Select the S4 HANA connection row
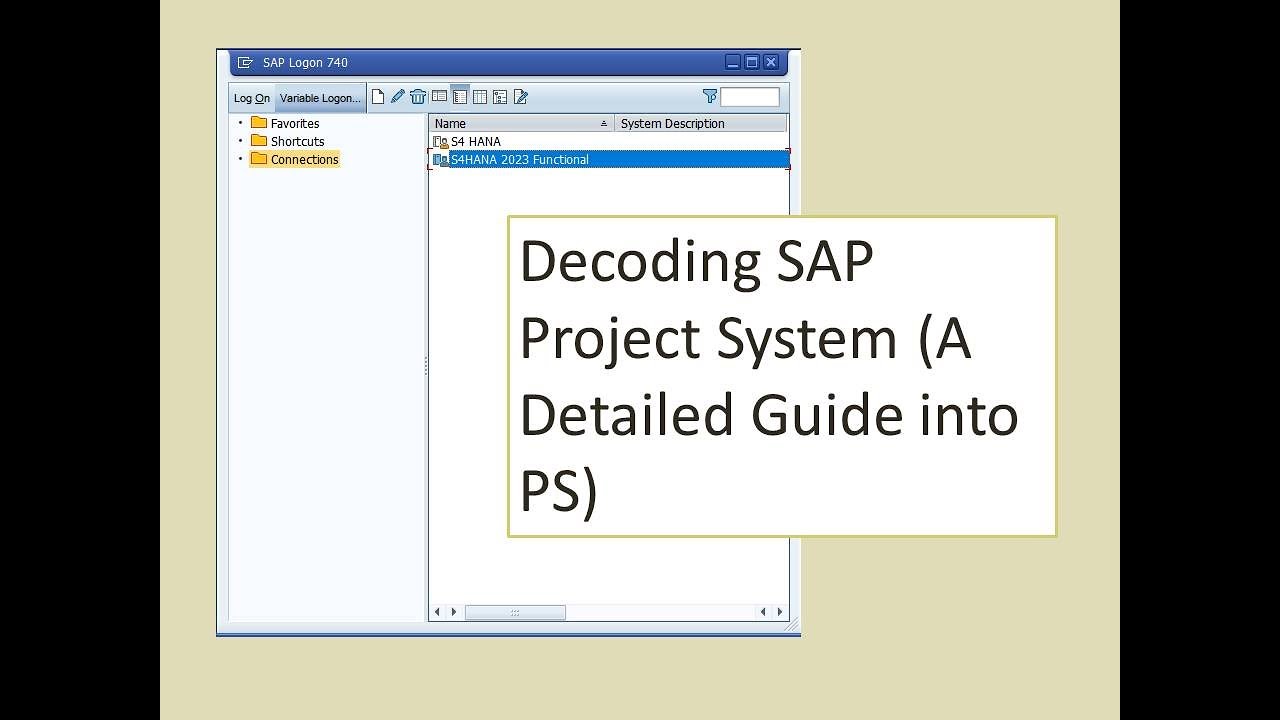Viewport: 1280px width, 720px height. [609, 141]
